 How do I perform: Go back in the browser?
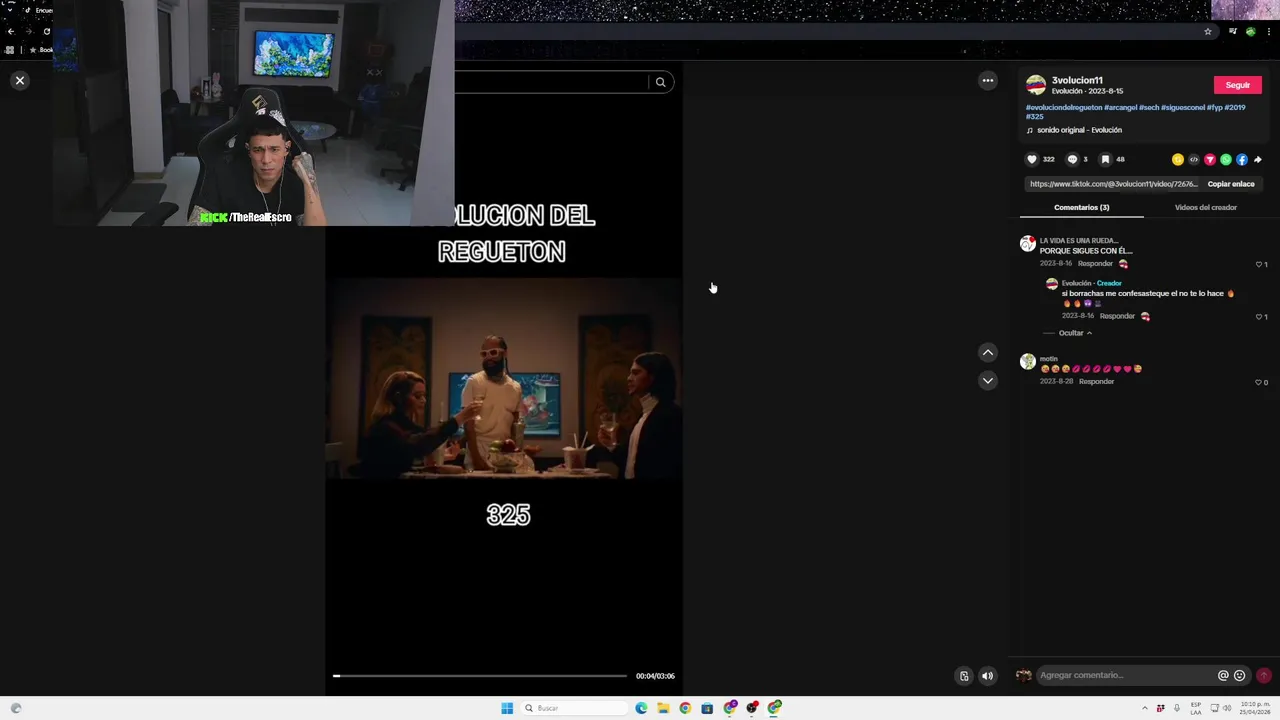11,31
